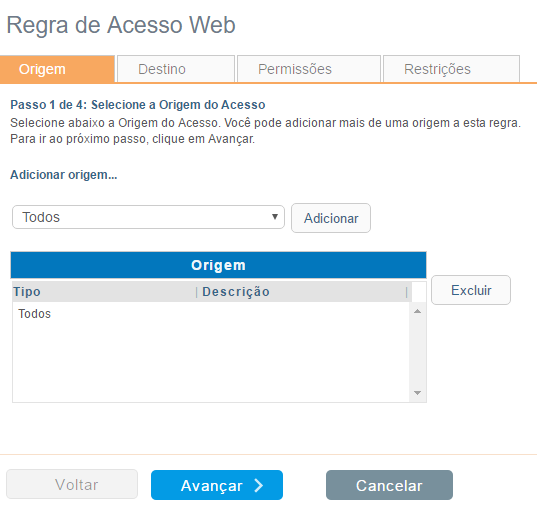Click the Origem list vertical scrollbar track

417,352
